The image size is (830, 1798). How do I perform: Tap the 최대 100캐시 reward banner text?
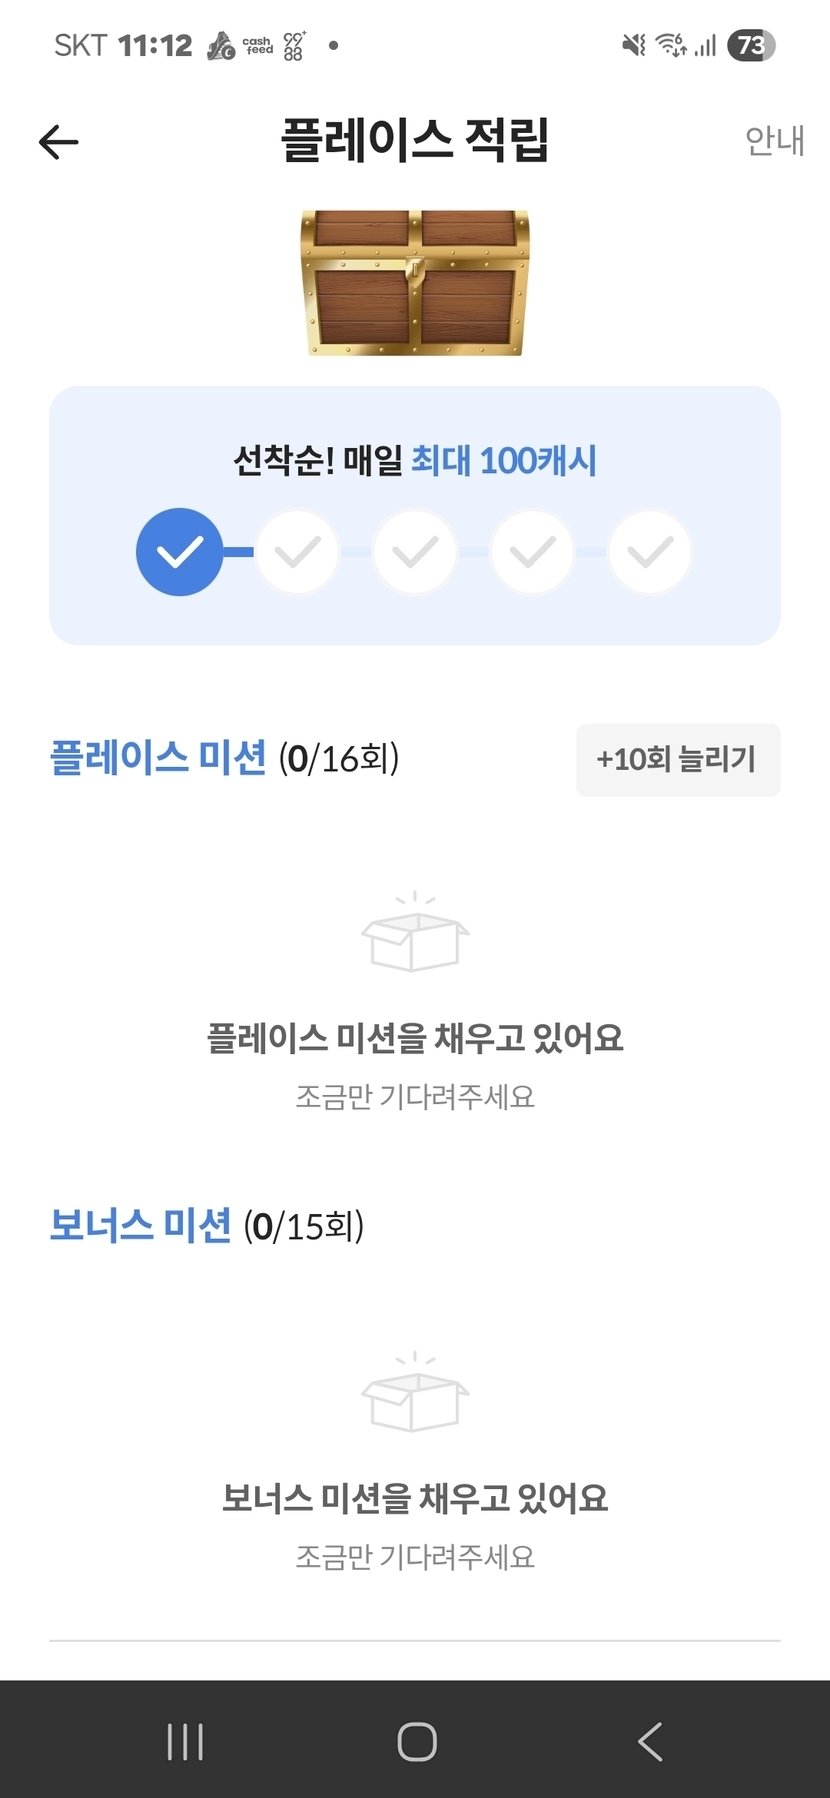[504, 461]
